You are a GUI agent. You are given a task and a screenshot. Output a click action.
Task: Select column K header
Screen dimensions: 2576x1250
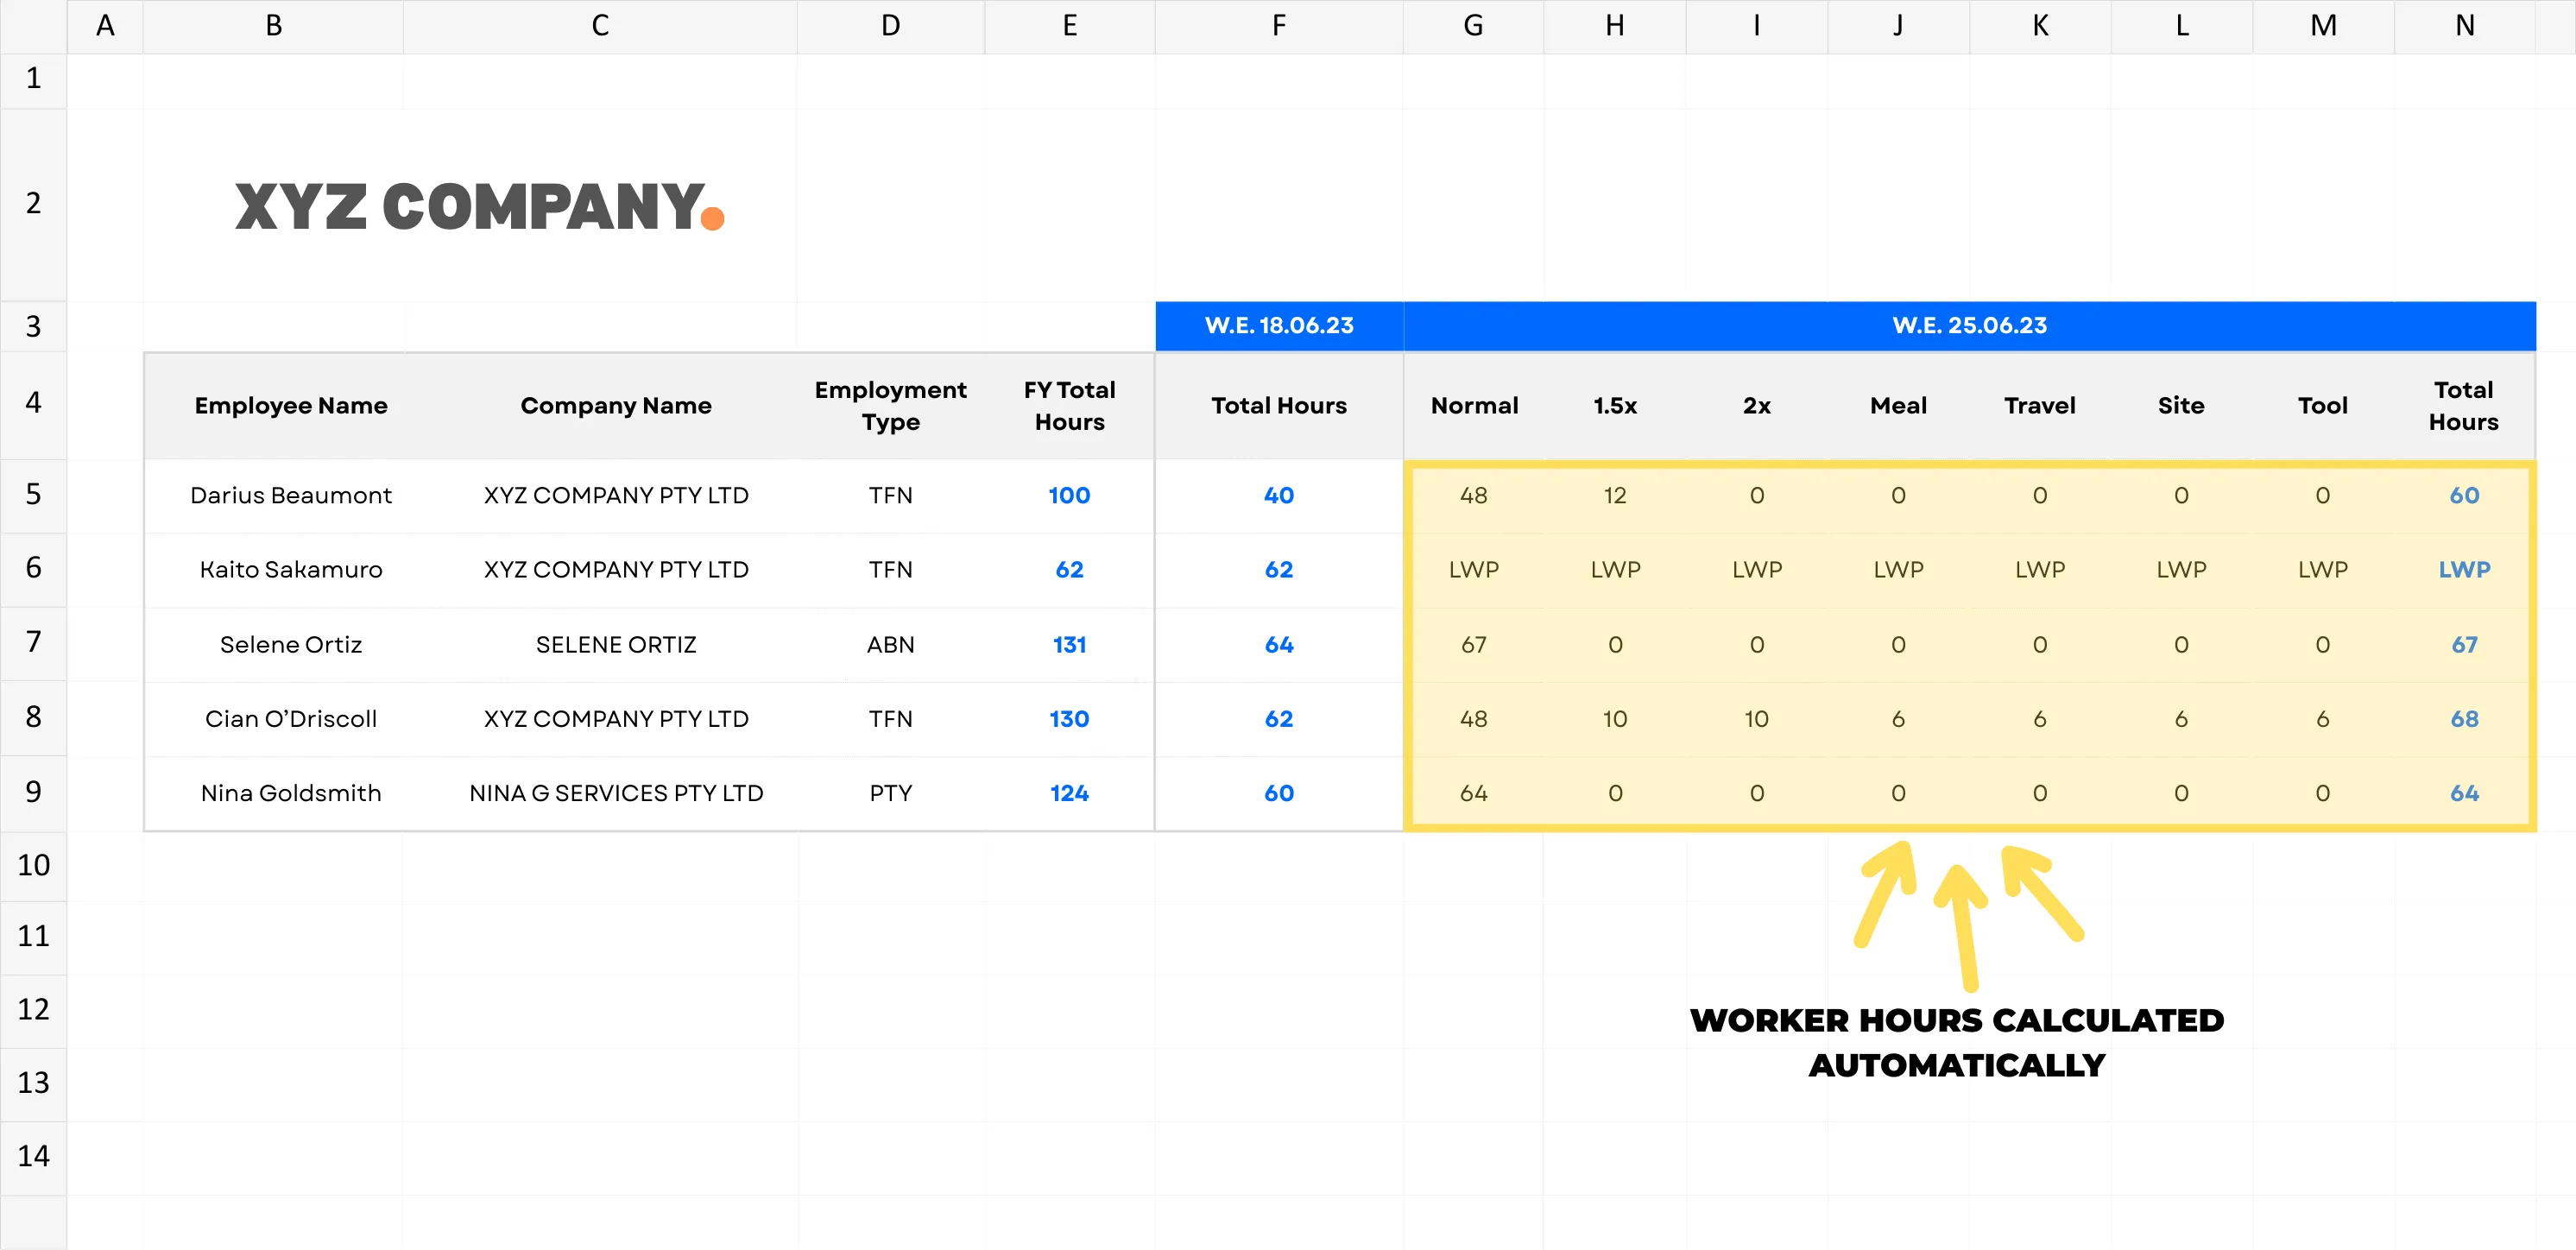point(2040,26)
